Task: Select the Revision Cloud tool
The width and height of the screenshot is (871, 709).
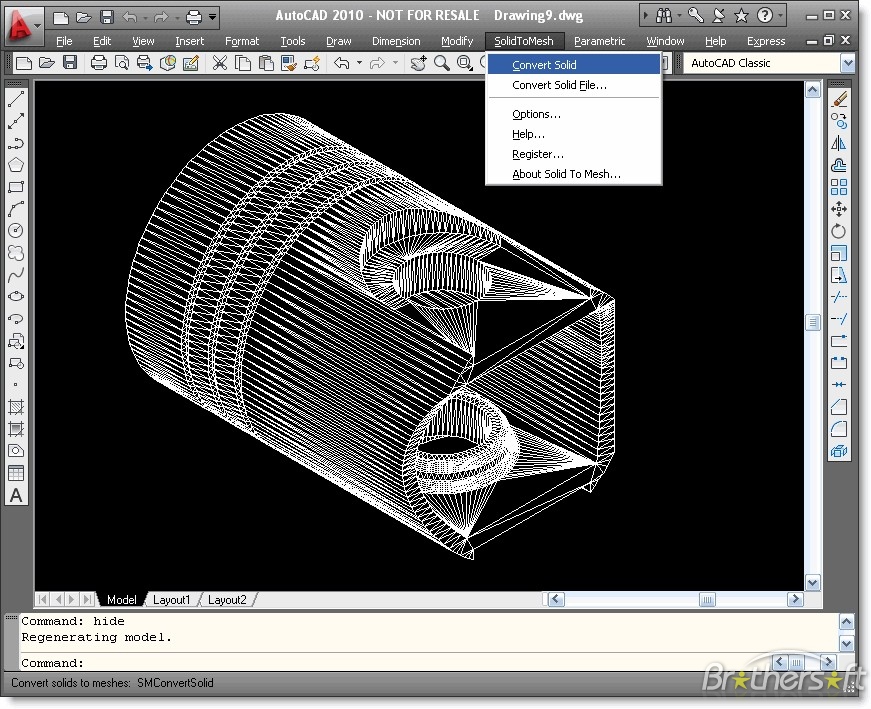Action: [16, 253]
